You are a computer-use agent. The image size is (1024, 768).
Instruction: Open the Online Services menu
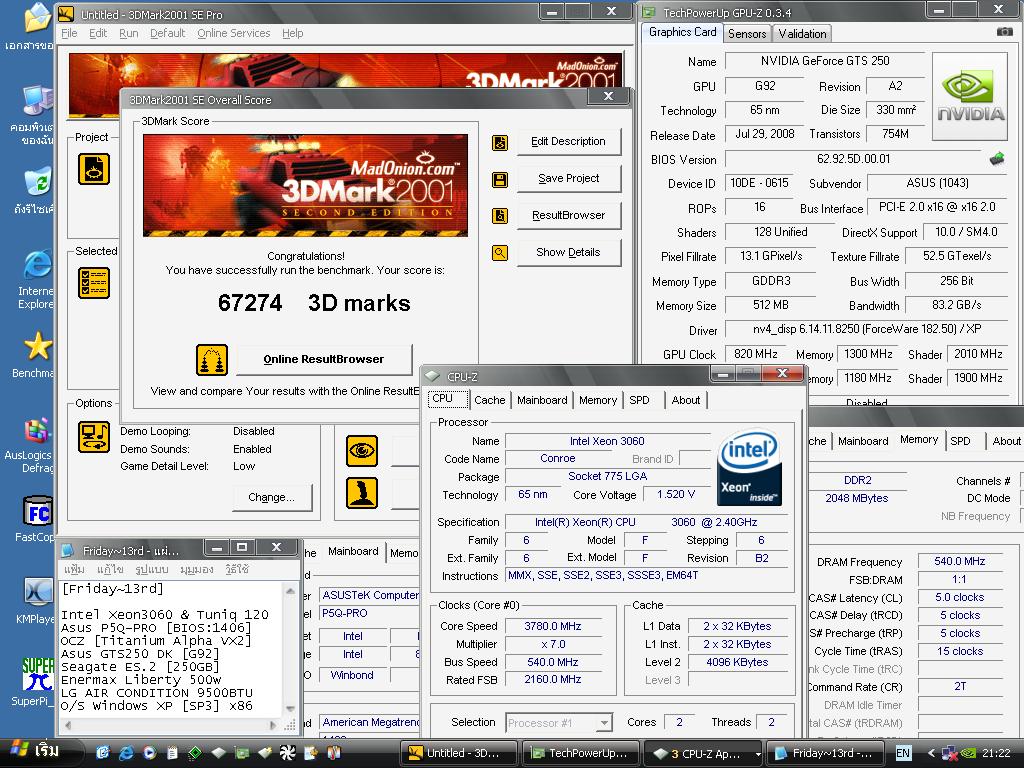tap(233, 33)
